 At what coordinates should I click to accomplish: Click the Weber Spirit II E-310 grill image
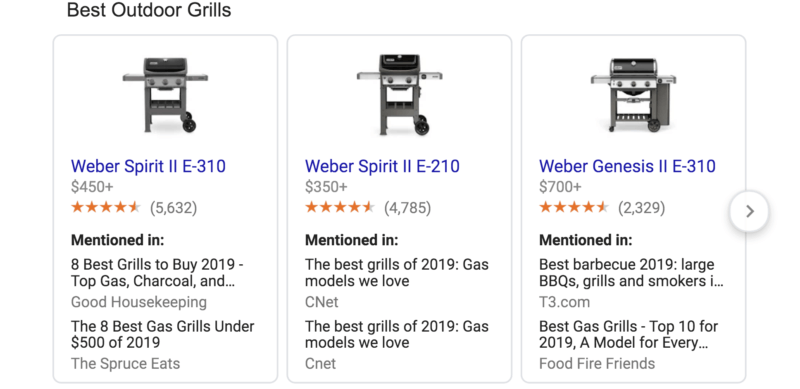point(165,94)
